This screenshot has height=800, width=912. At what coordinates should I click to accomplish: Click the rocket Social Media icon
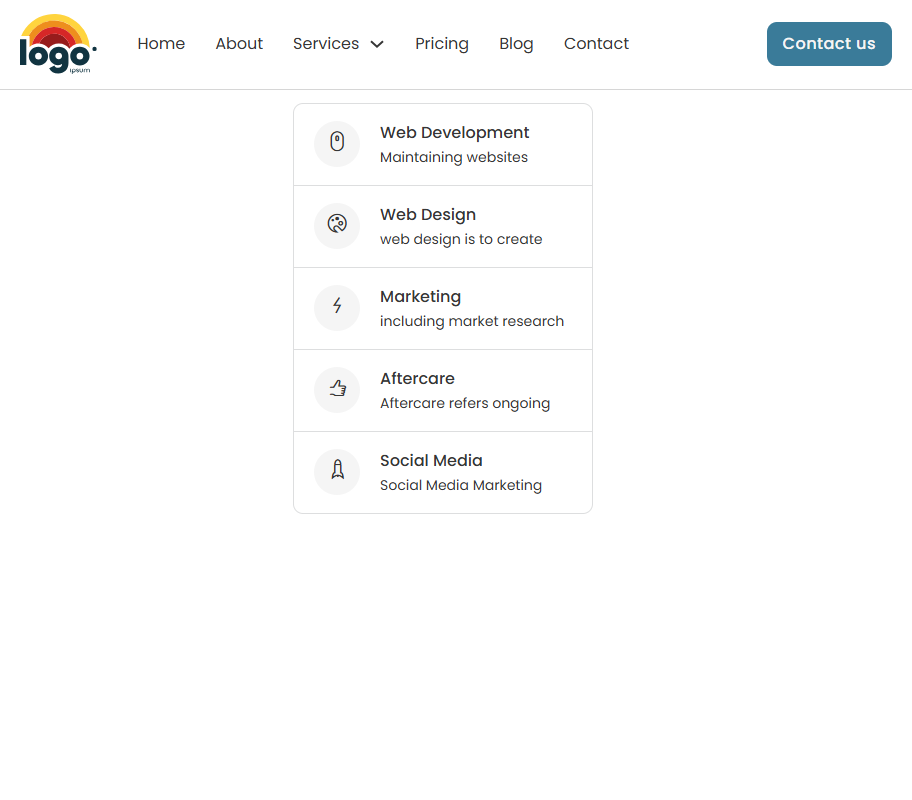[x=337, y=472]
